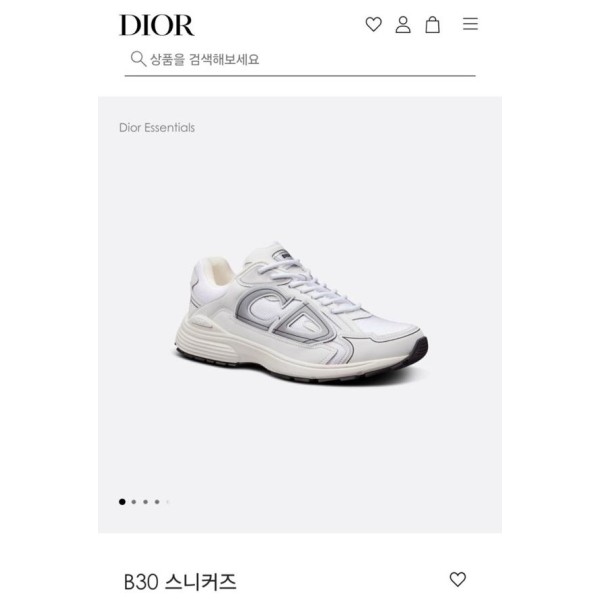Image resolution: width=600 pixels, height=600 pixels.
Task: Click the Dior Essentials label
Action: pos(157,127)
